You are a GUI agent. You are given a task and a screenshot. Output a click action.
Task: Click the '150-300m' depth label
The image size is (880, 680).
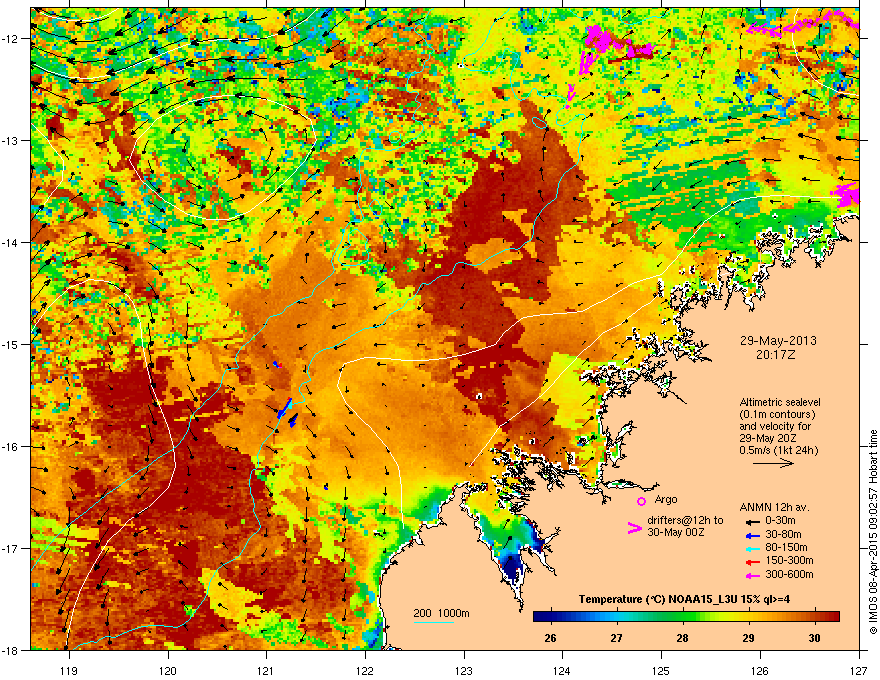[789, 560]
